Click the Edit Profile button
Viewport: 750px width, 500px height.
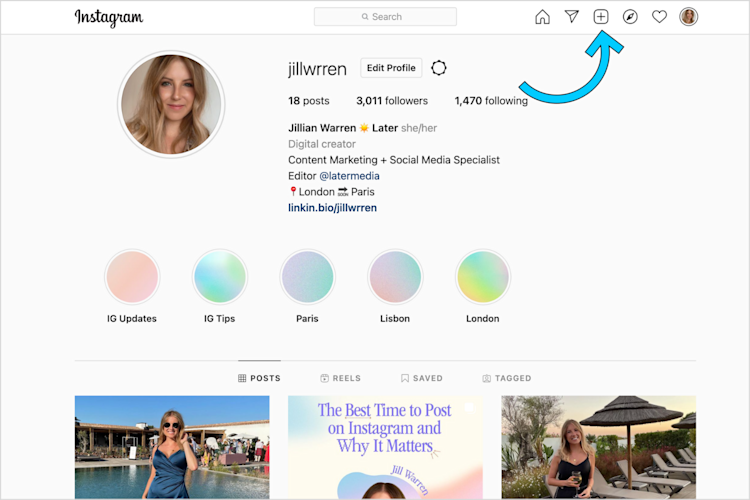[391, 68]
